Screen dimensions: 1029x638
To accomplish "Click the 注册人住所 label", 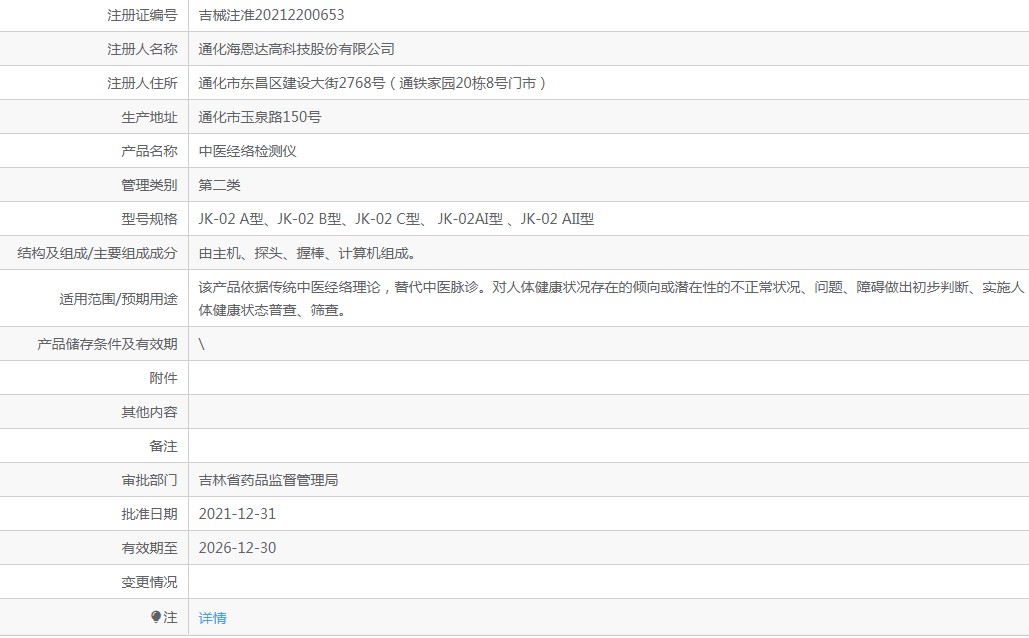I will coord(142,83).
